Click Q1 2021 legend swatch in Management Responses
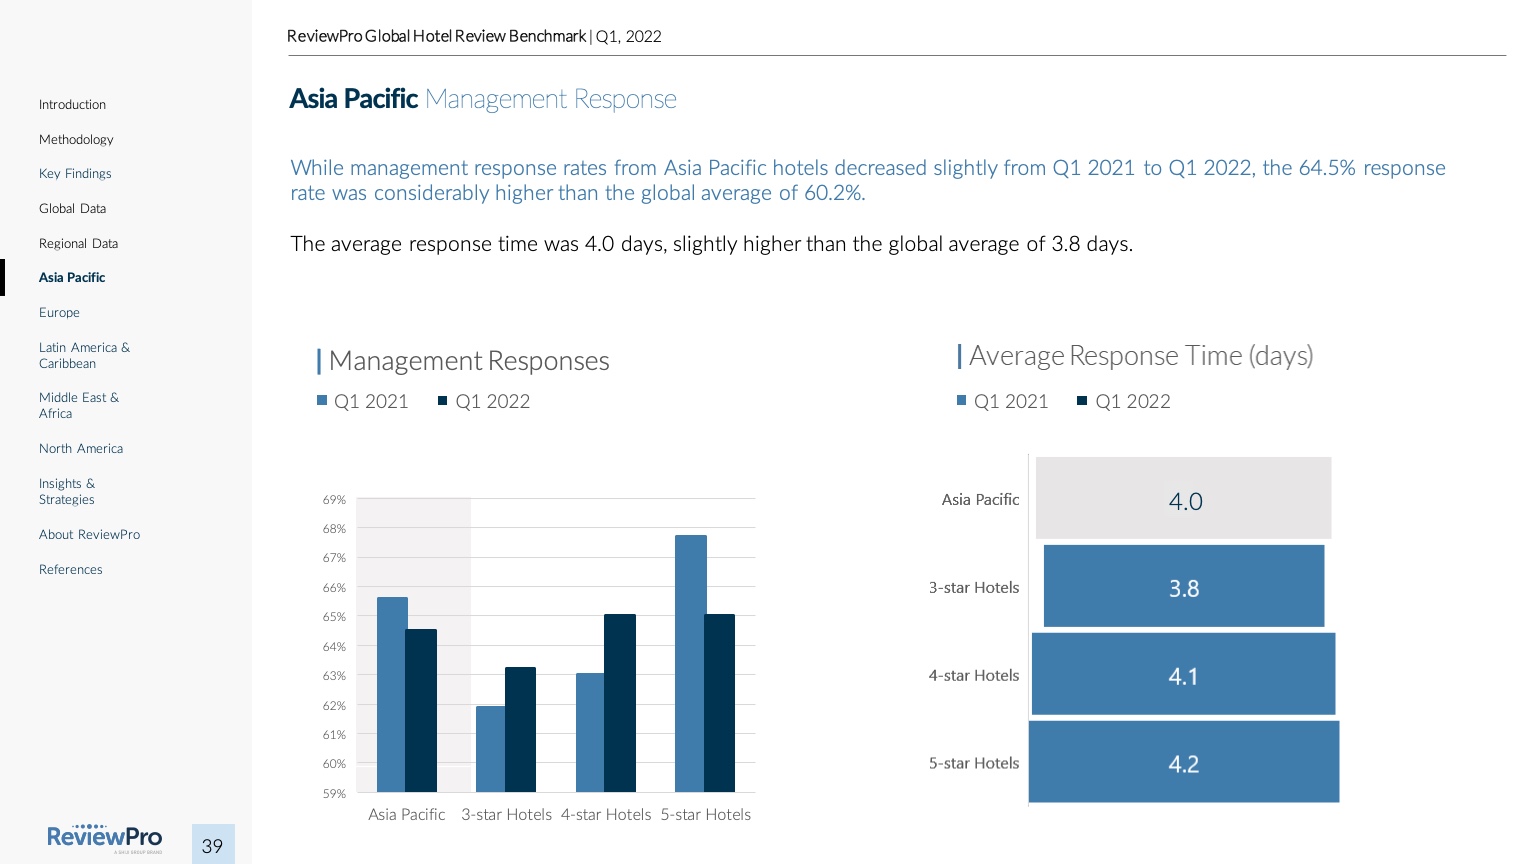 click(322, 401)
